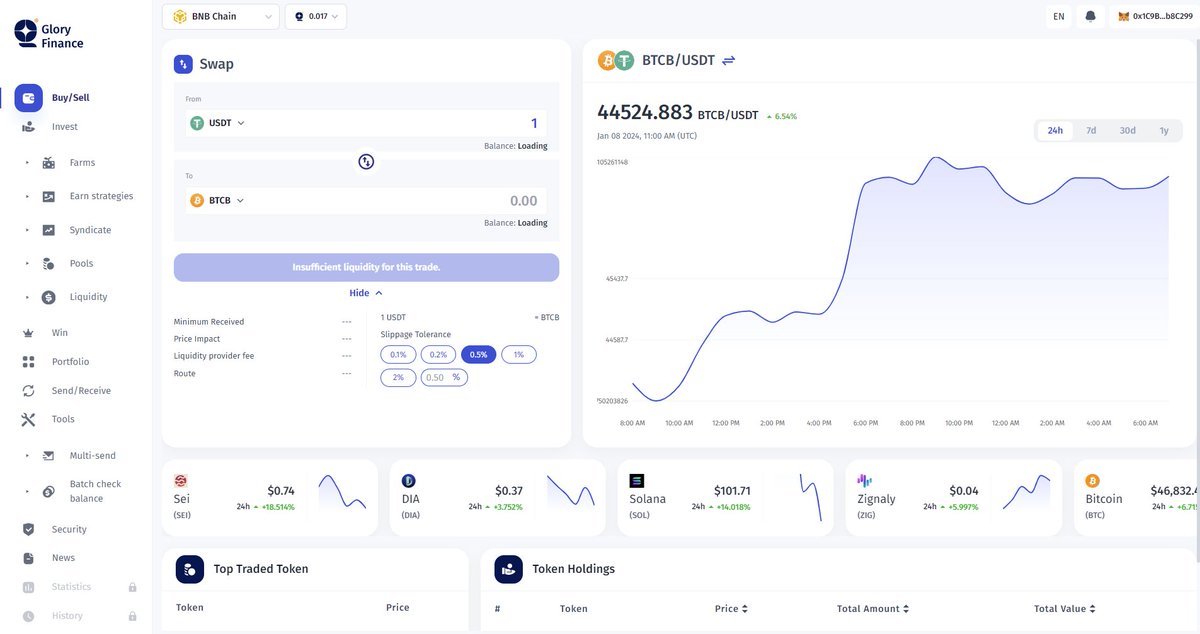Screen dimensions: 1200x634
Task: Expand the Pools submenu arrow
Action: click(27, 264)
